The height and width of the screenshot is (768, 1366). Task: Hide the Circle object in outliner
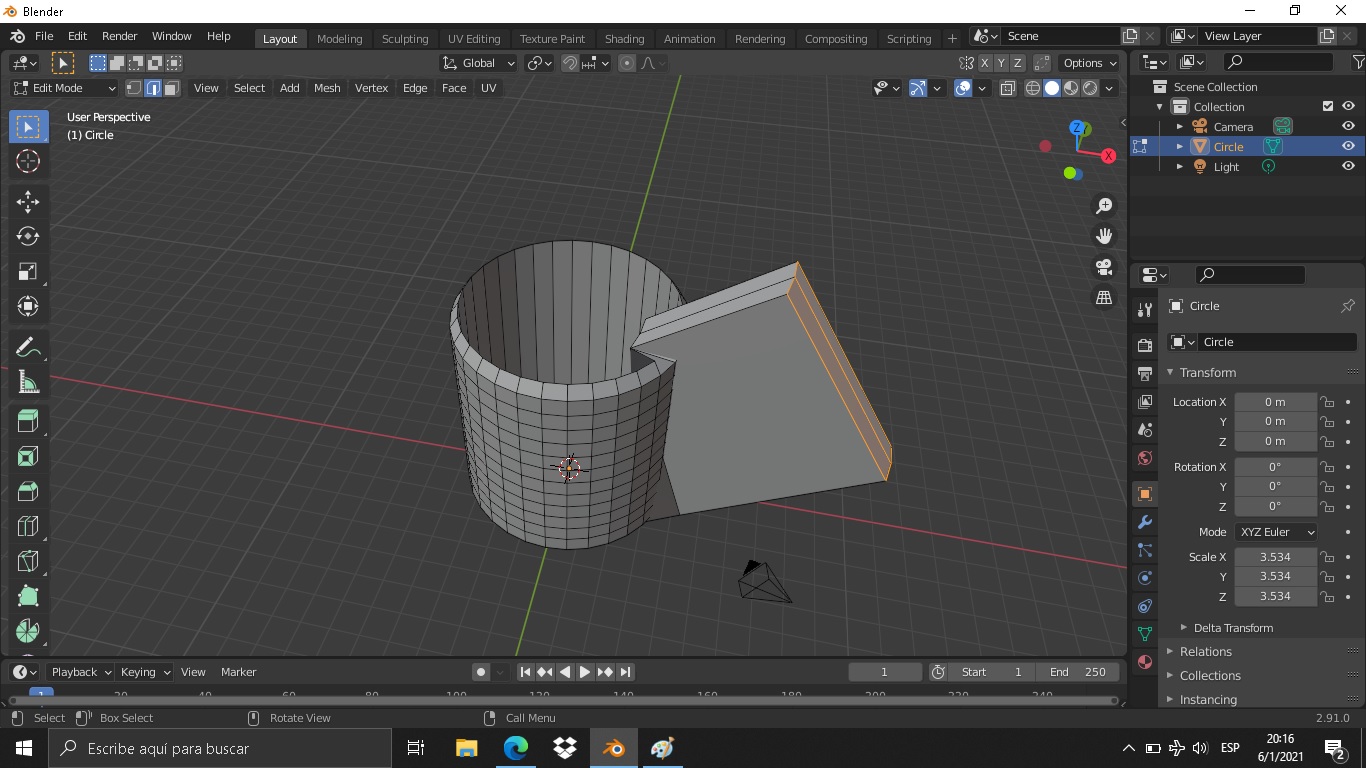point(1348,146)
